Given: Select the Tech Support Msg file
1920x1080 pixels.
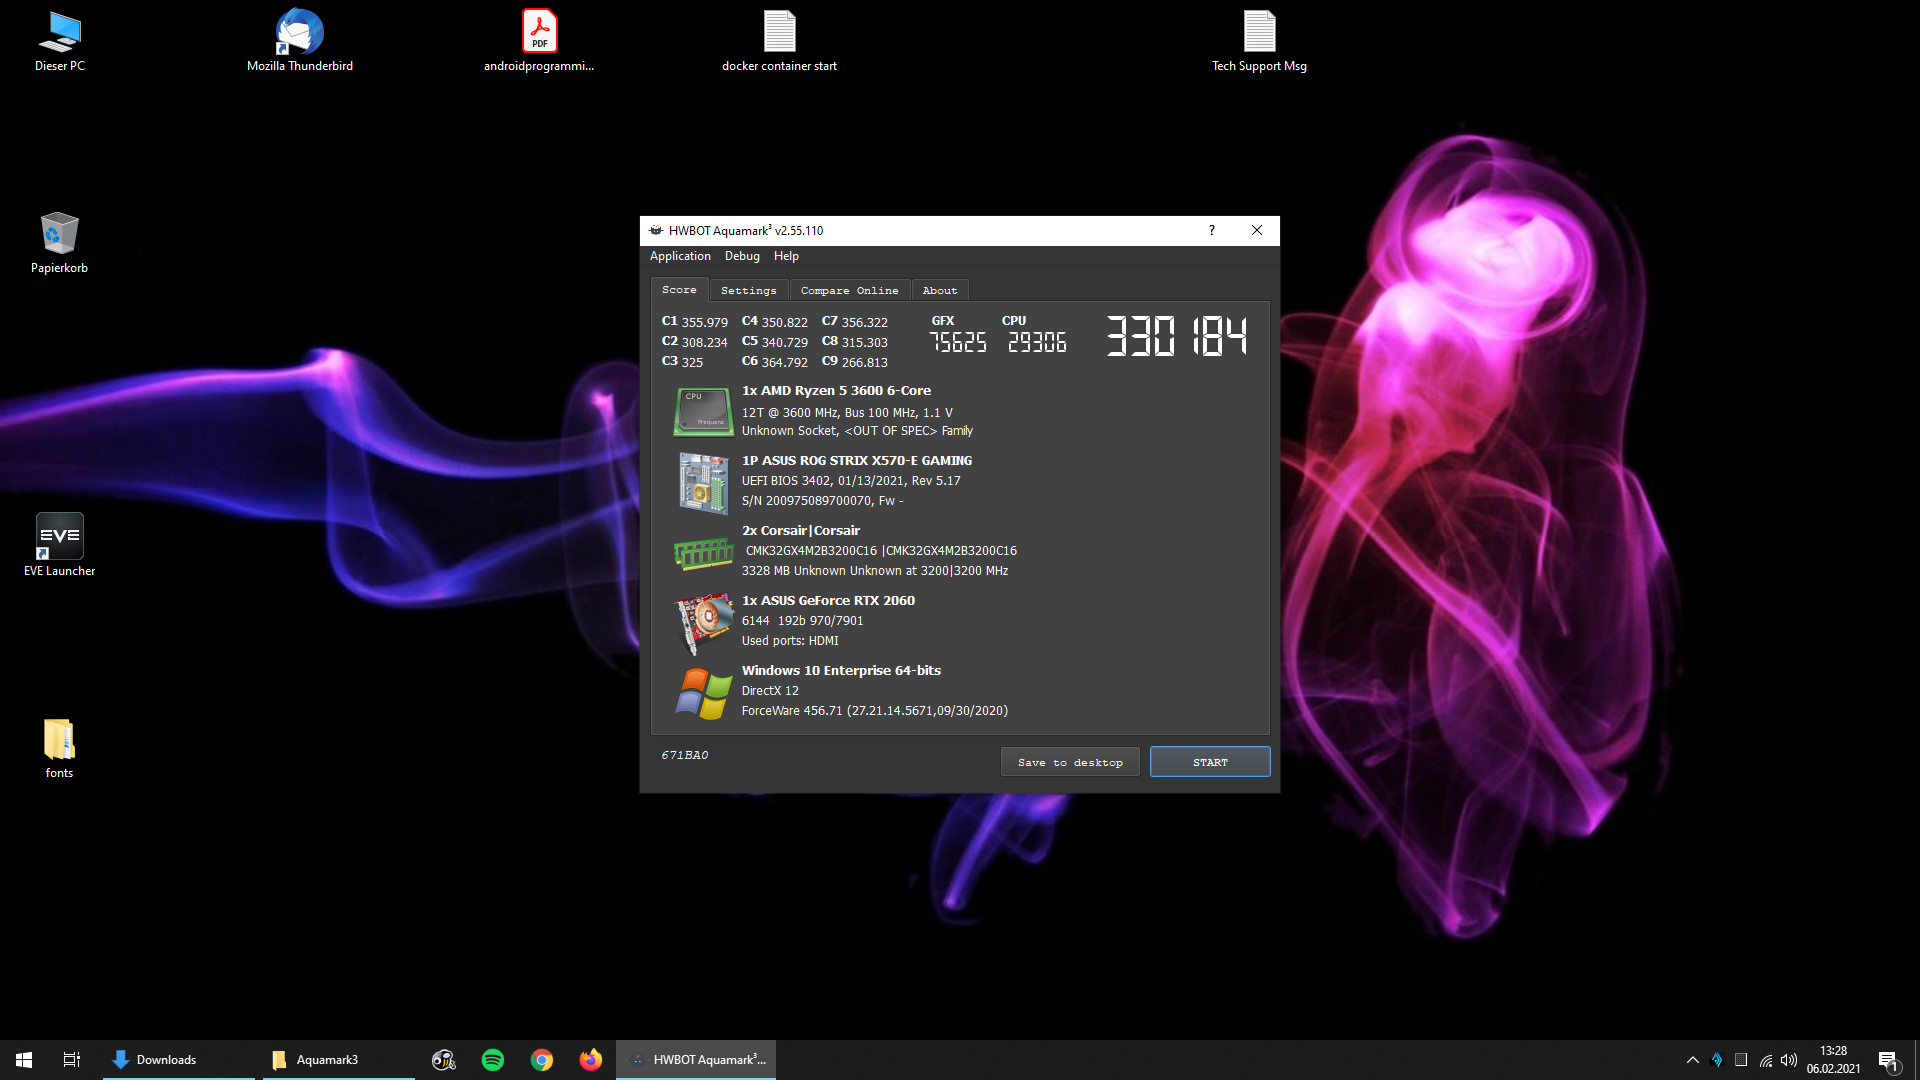Looking at the screenshot, I should click(1259, 41).
